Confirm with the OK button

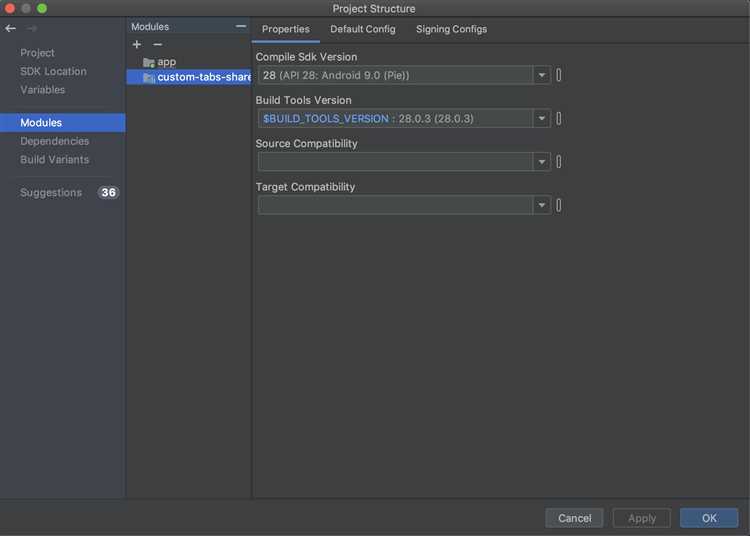[709, 518]
